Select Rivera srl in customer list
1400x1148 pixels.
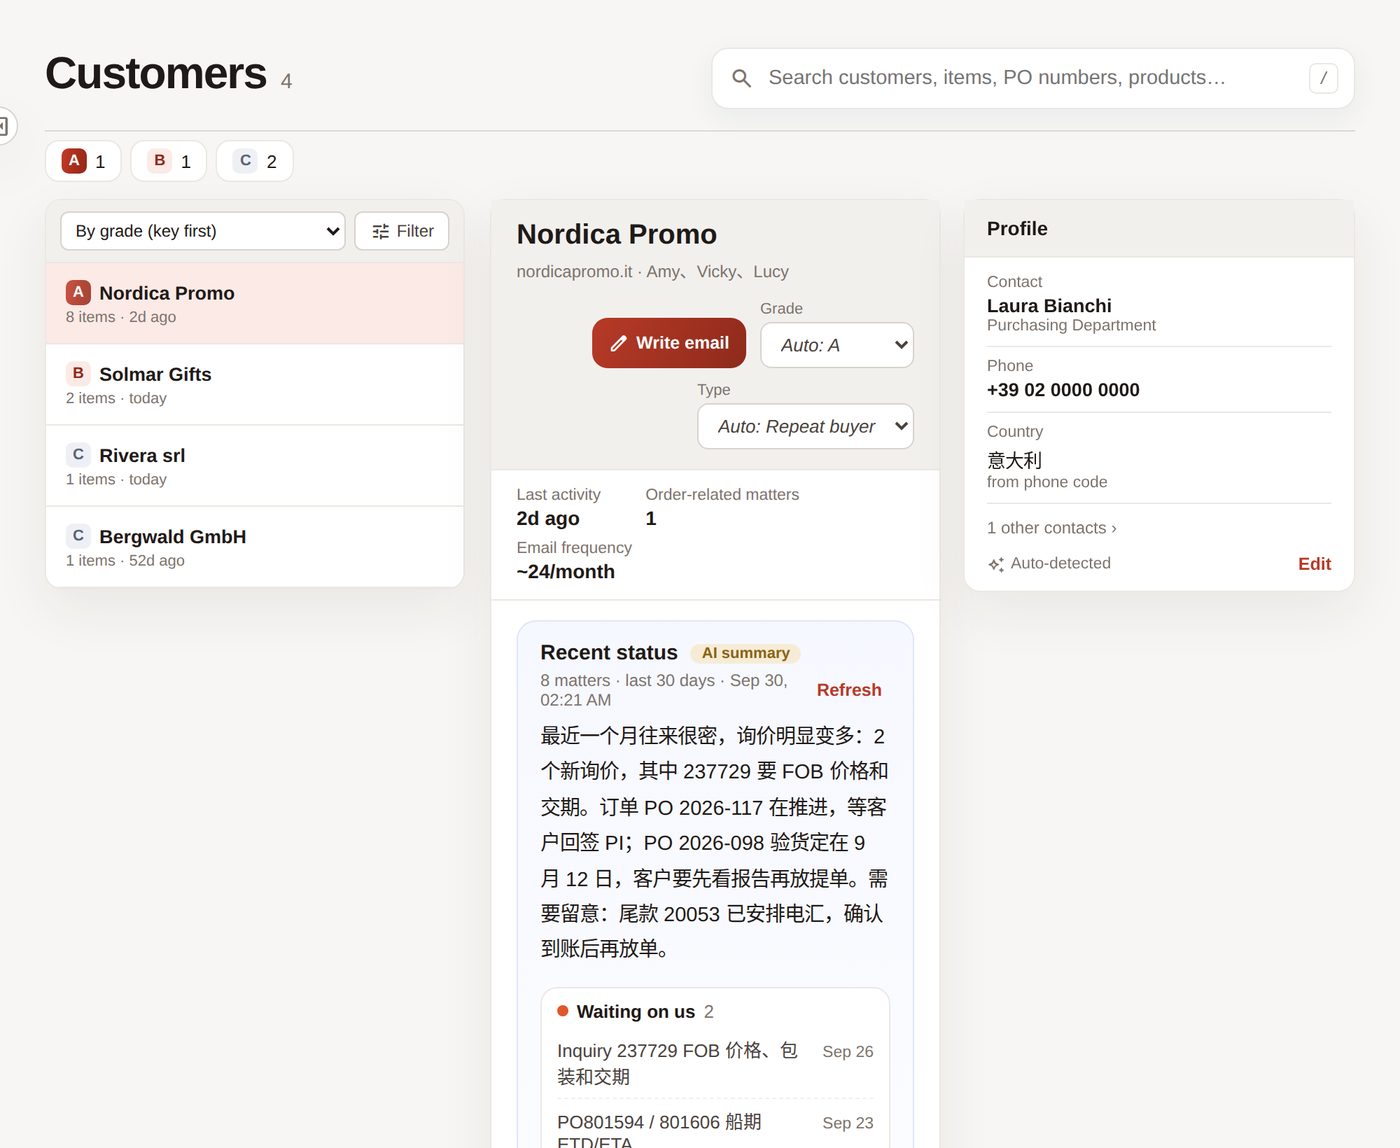pyautogui.click(x=255, y=466)
